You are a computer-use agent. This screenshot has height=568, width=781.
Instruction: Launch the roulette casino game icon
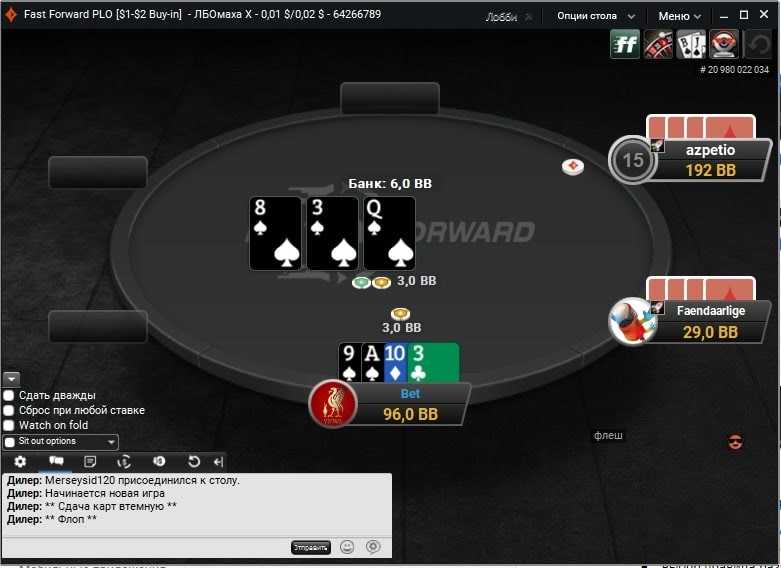658,44
